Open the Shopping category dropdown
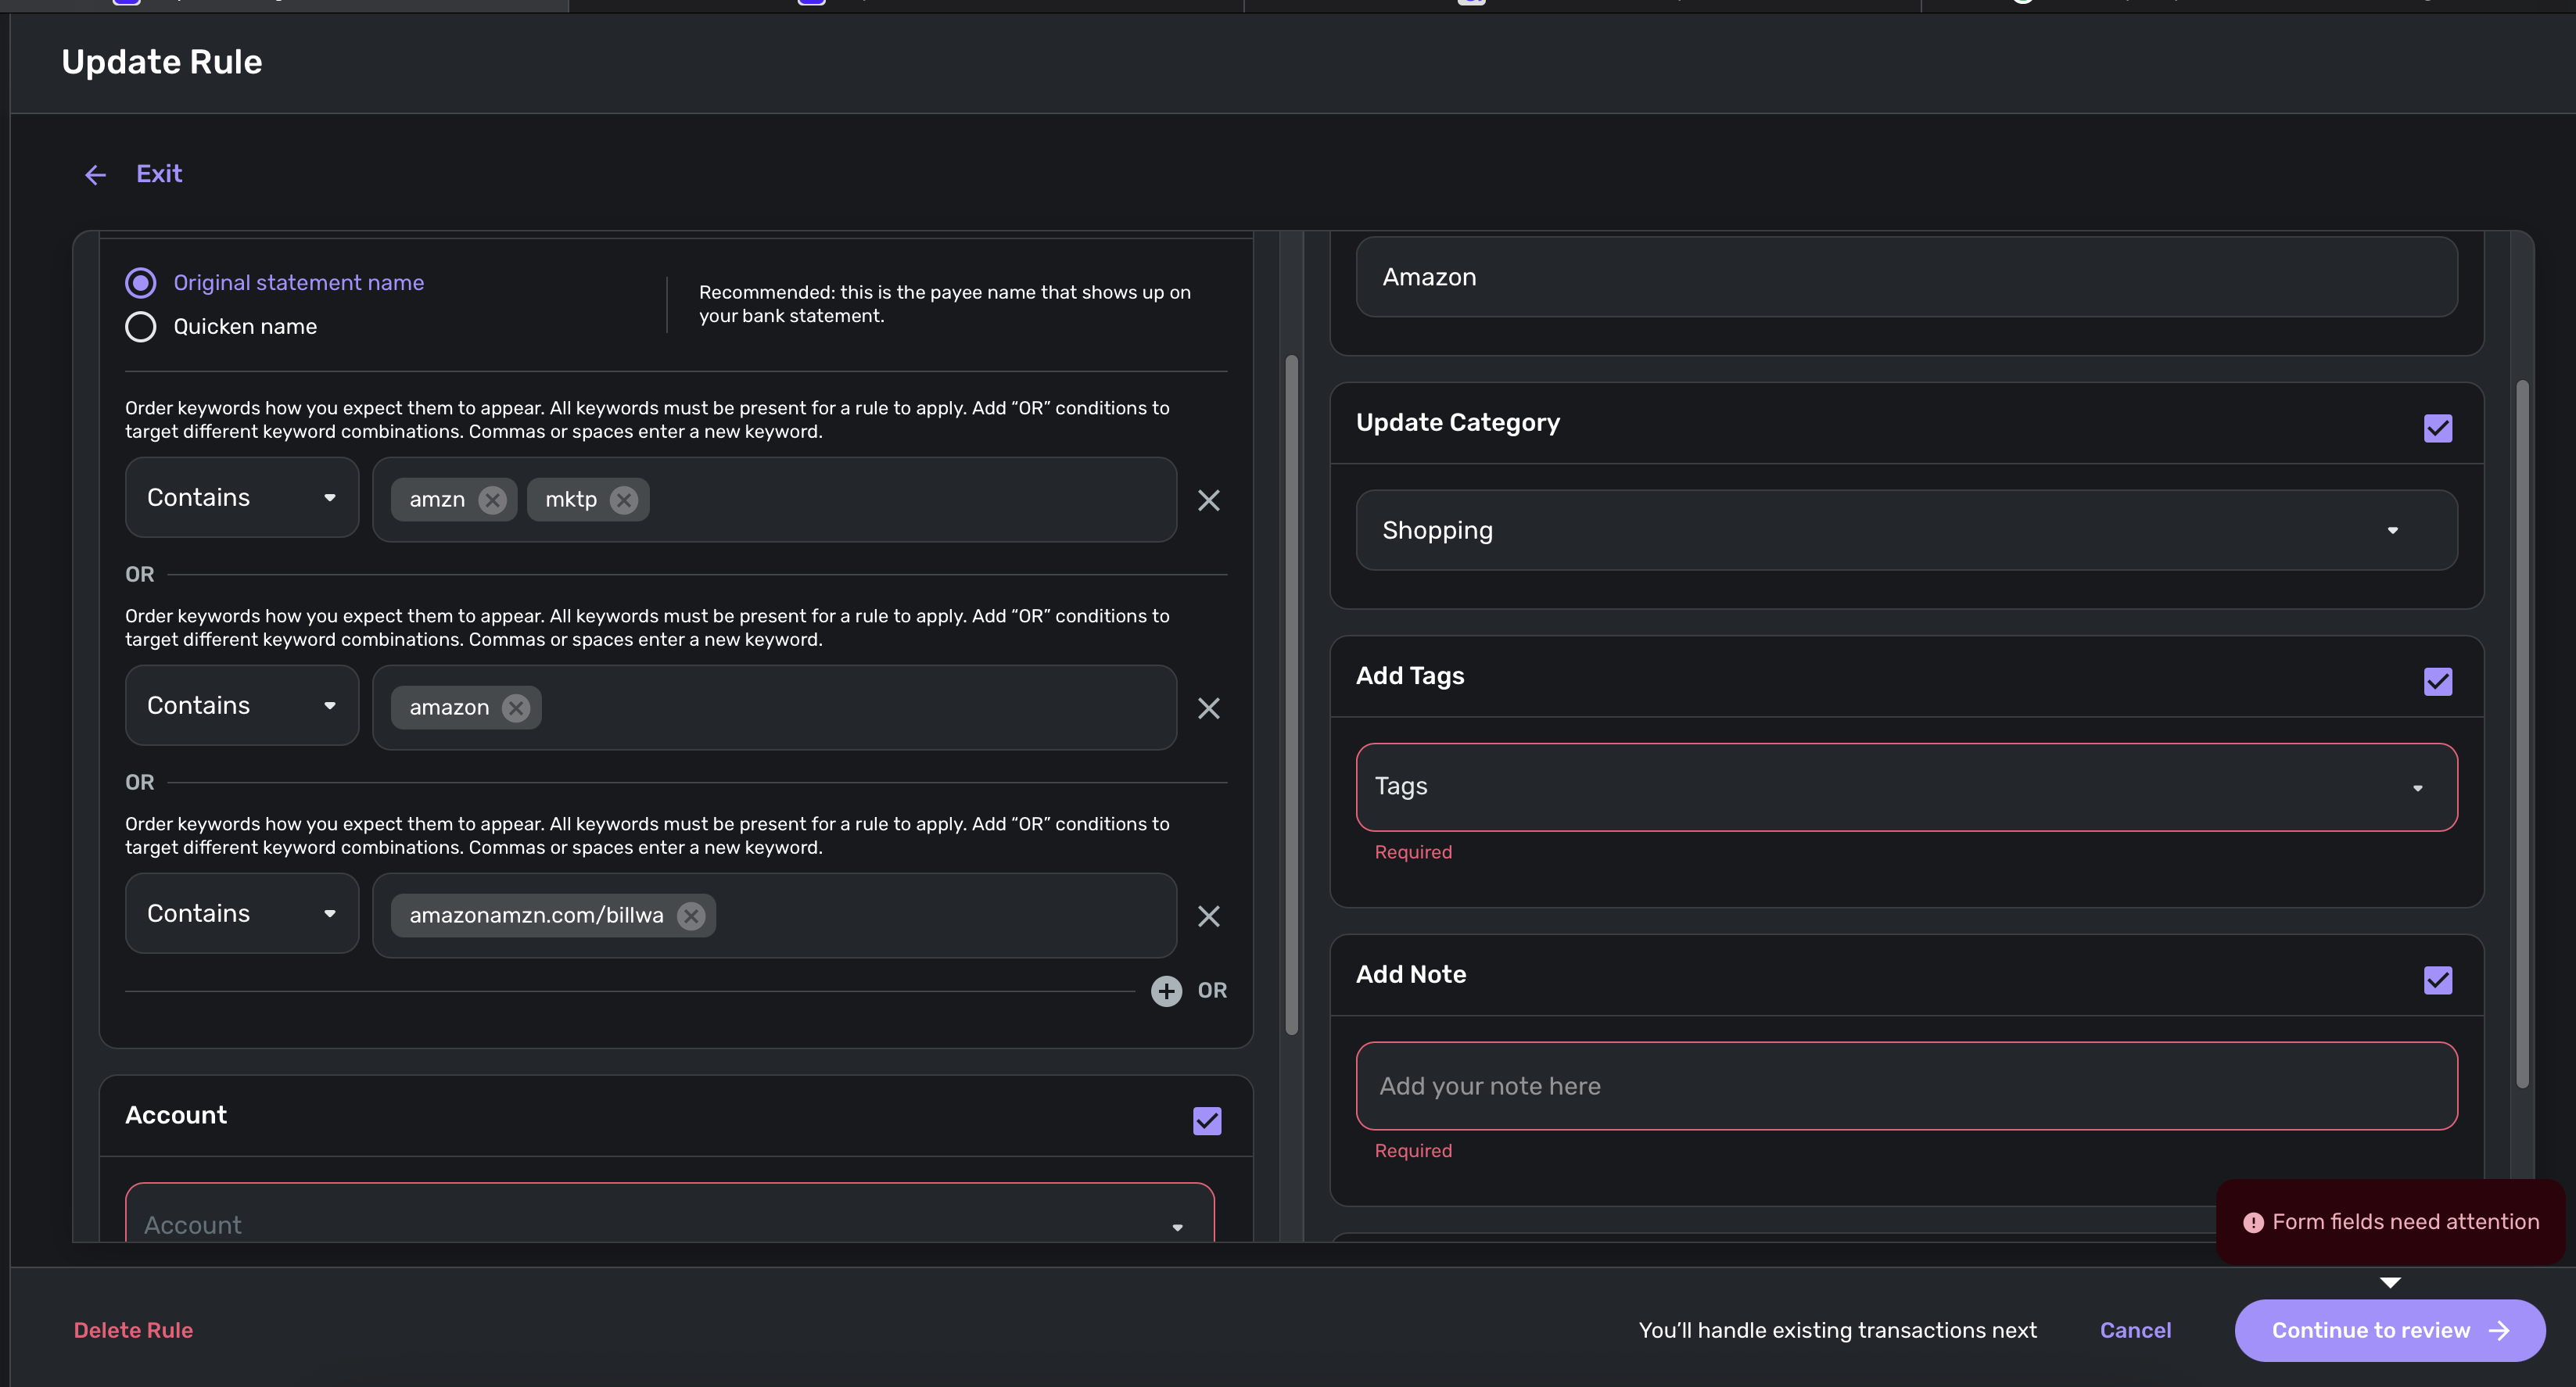The width and height of the screenshot is (2576, 1387). [1905, 530]
